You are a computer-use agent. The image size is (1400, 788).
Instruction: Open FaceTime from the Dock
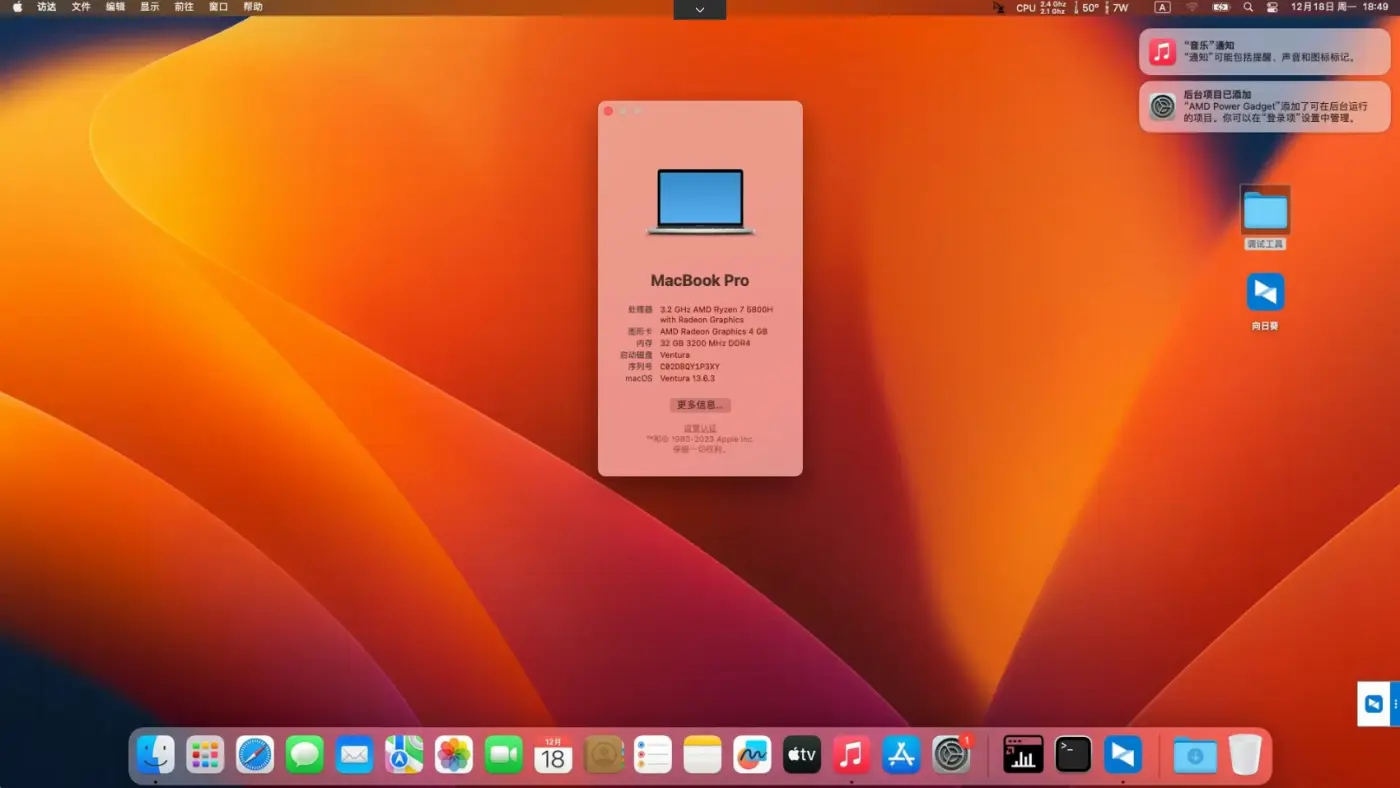click(503, 755)
